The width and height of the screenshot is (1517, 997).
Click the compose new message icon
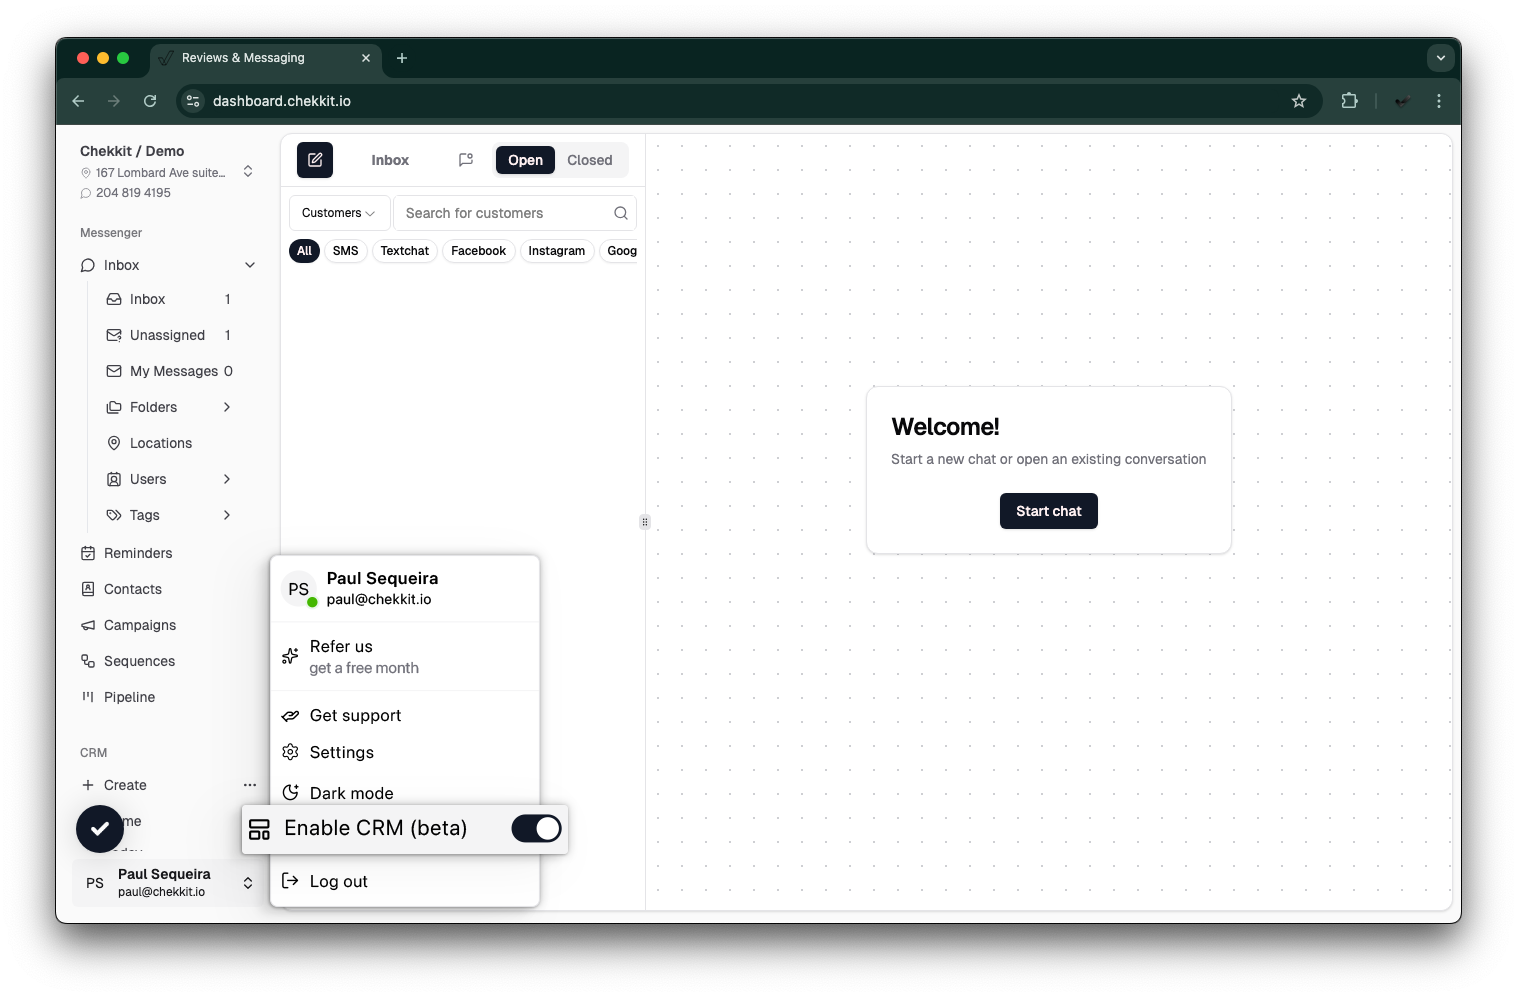[315, 160]
